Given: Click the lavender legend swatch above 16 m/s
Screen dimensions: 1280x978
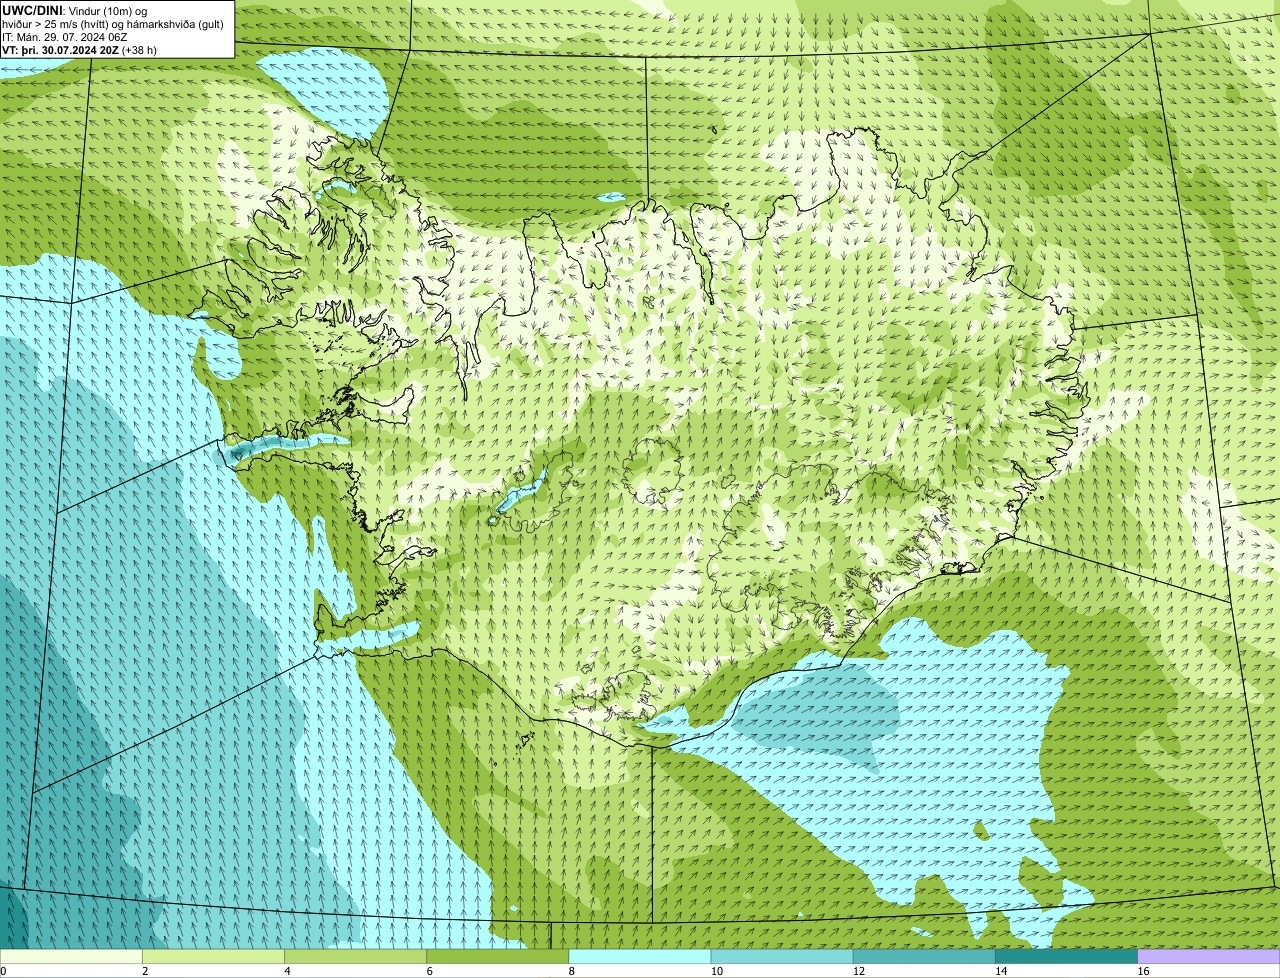Looking at the screenshot, I should click(1209, 956).
